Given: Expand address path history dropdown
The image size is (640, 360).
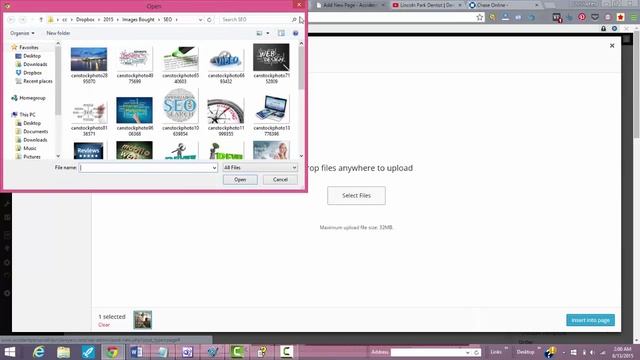Looking at the screenshot, I should pos(200,20).
